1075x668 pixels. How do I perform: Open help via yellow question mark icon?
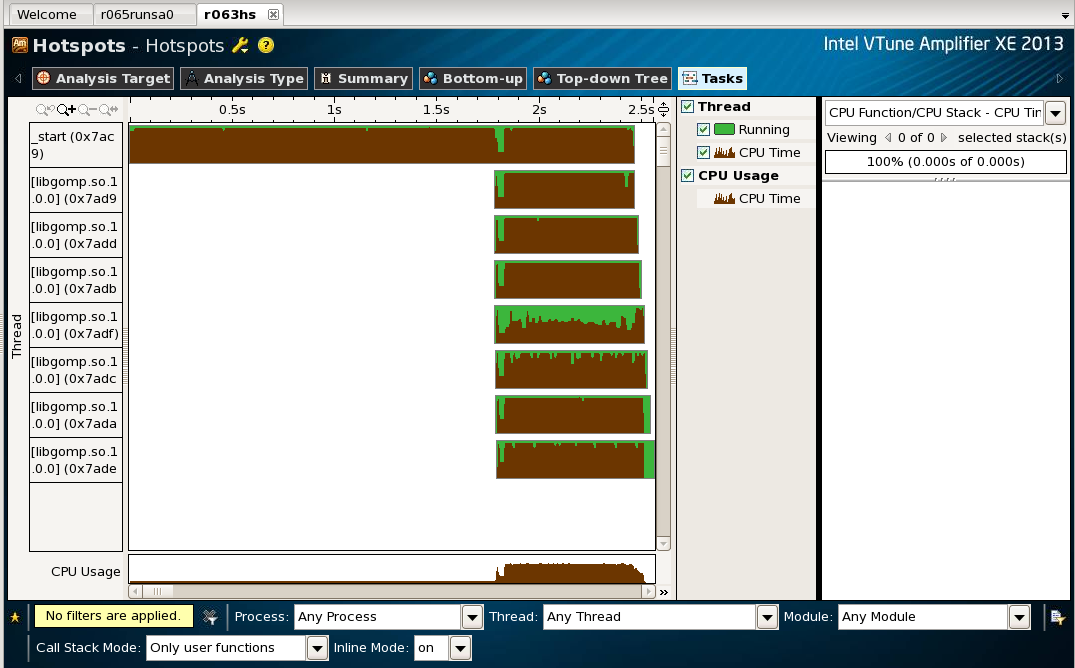point(266,45)
